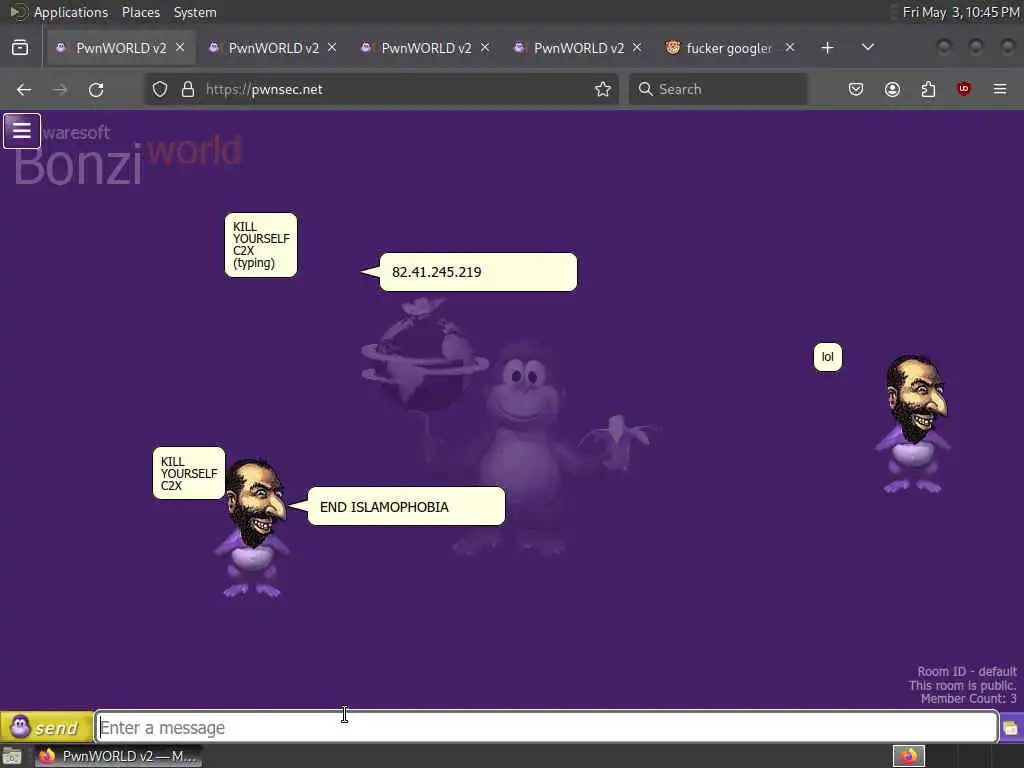1024x768 pixels.
Task: Open the Pocket save icon
Action: point(856,89)
